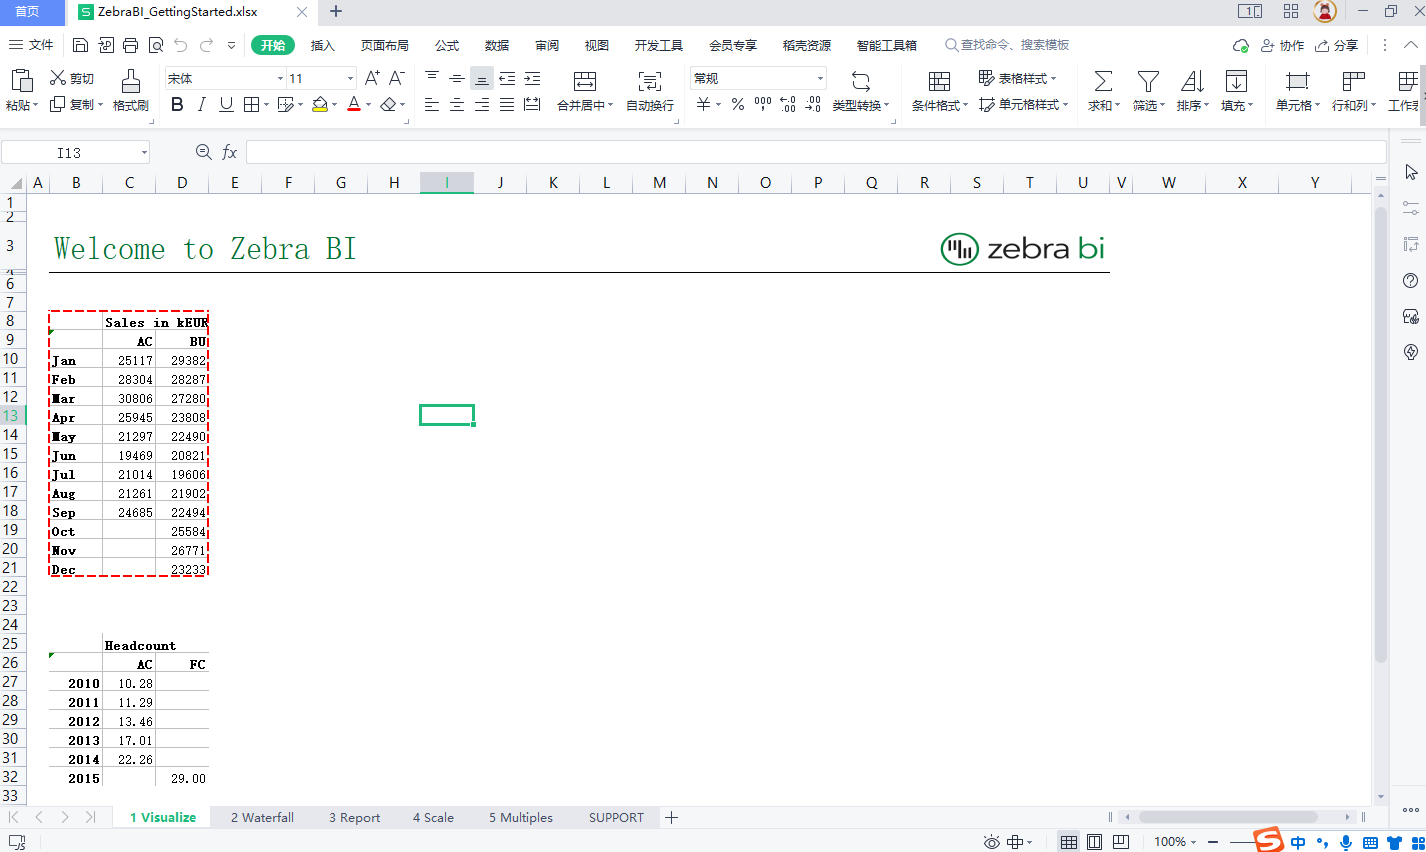Toggle Italic formatting

click(202, 104)
